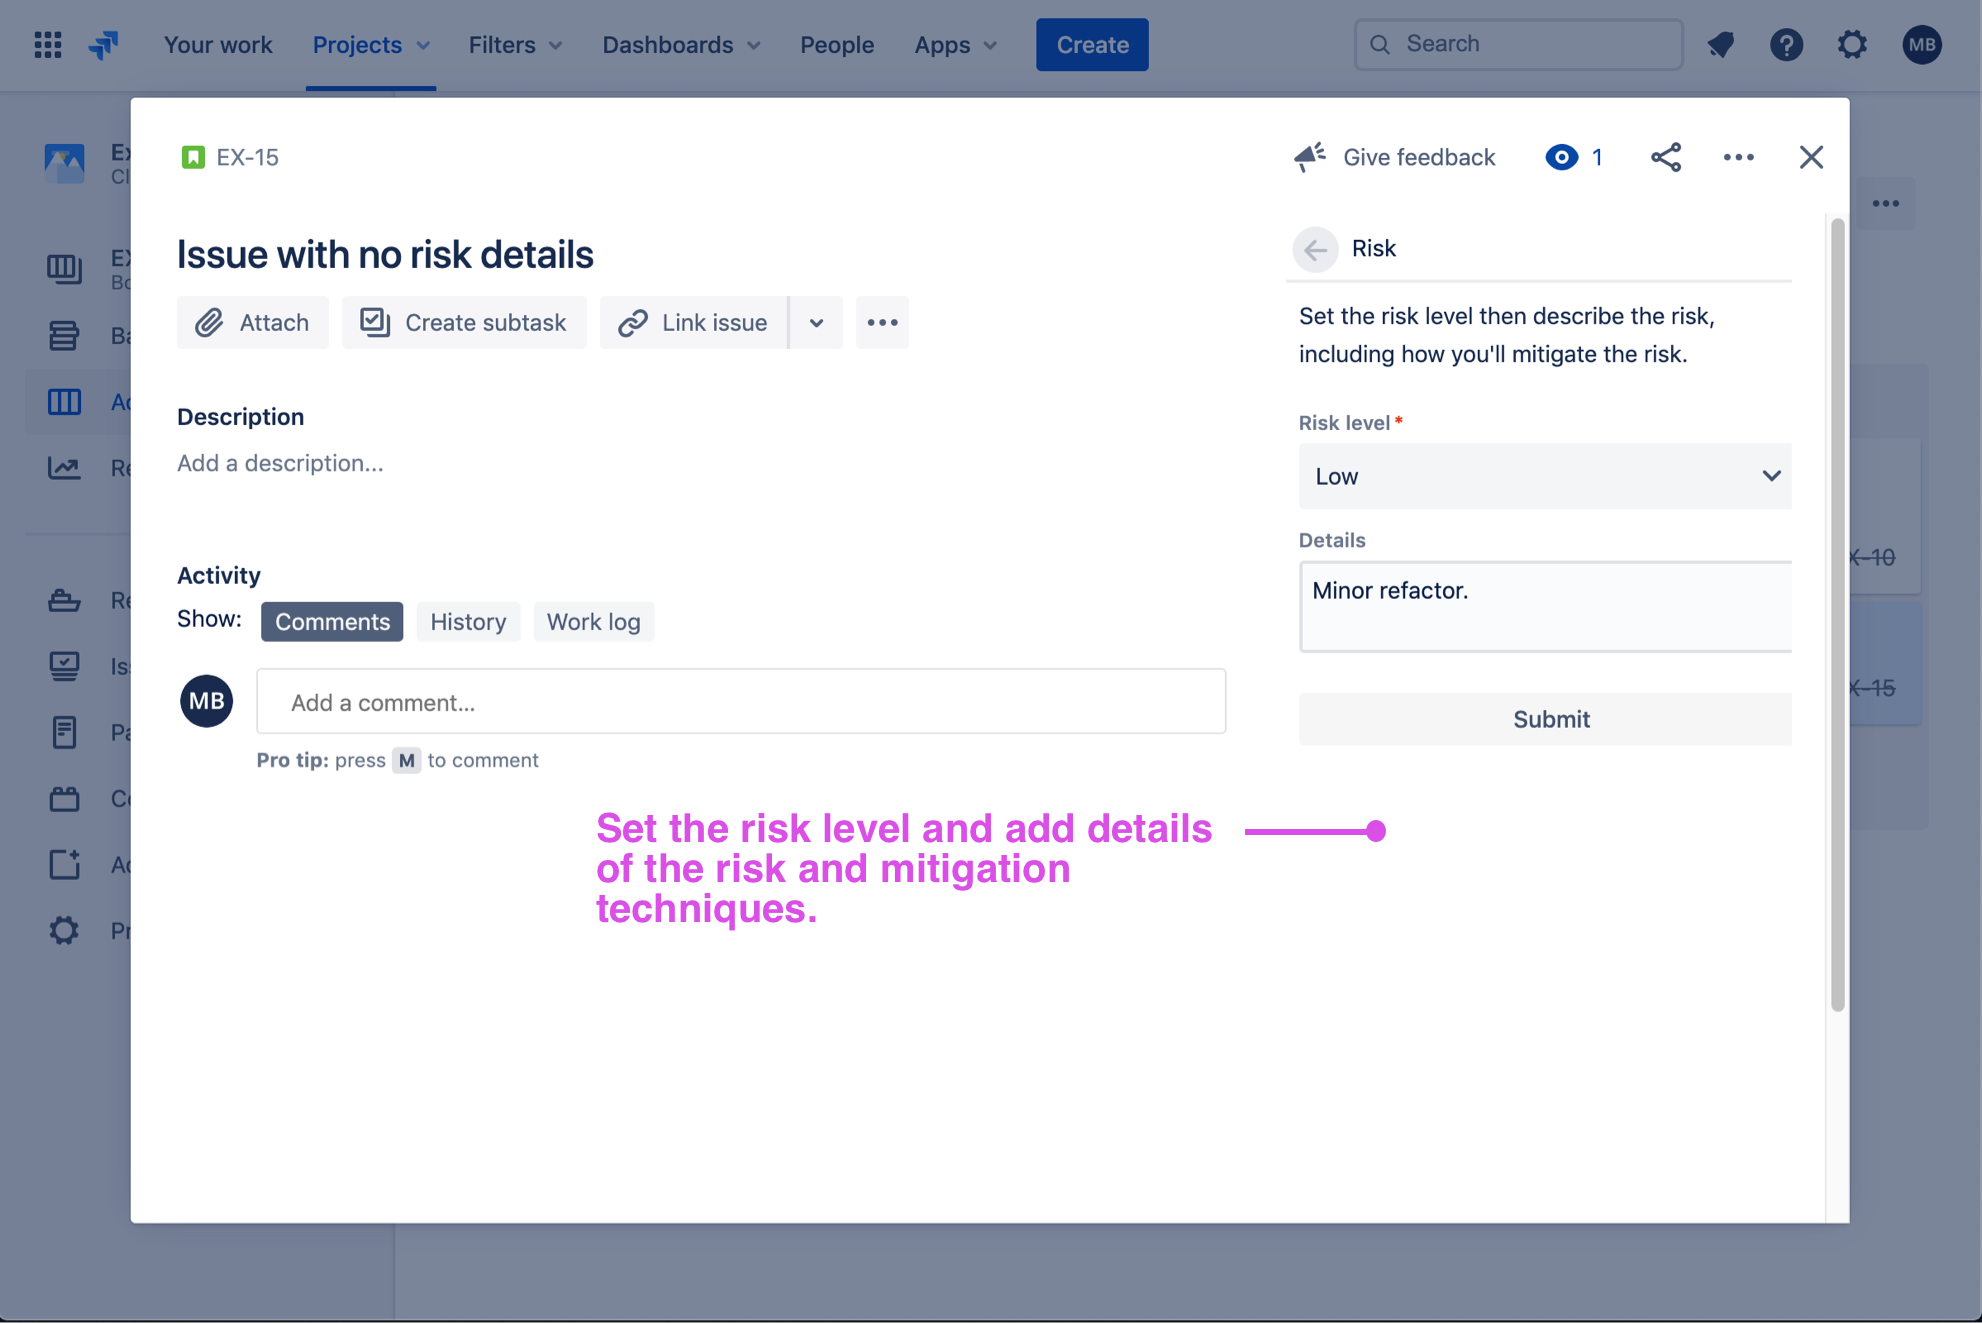Open notifications icon in top bar

point(1721,45)
